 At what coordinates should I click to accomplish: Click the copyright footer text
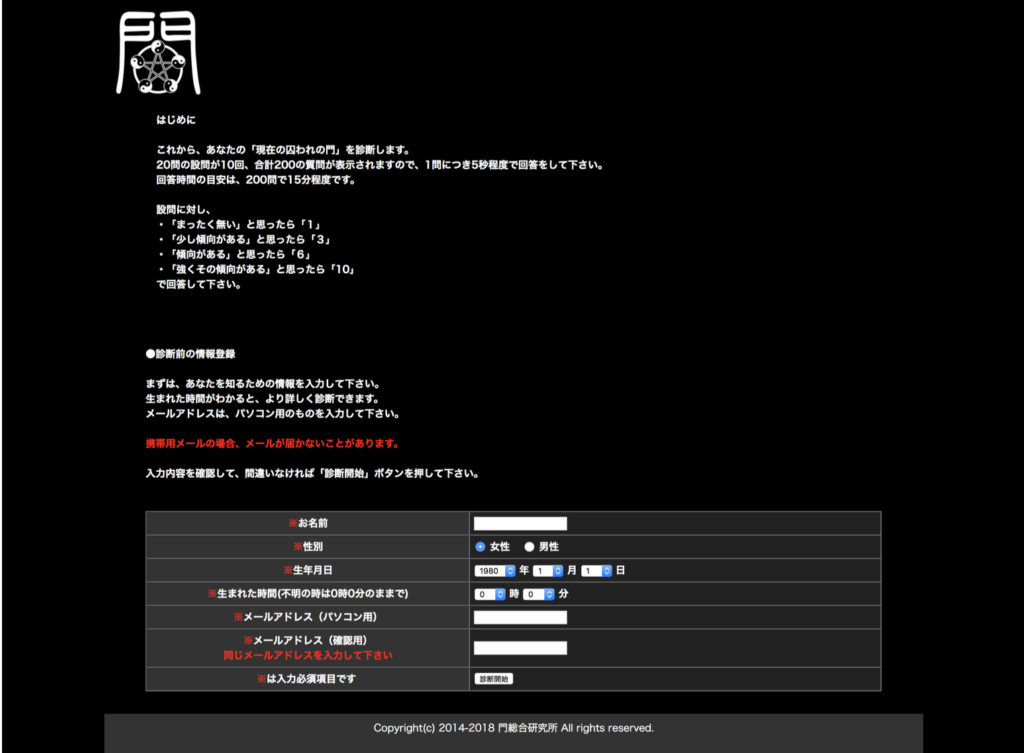tap(513, 728)
